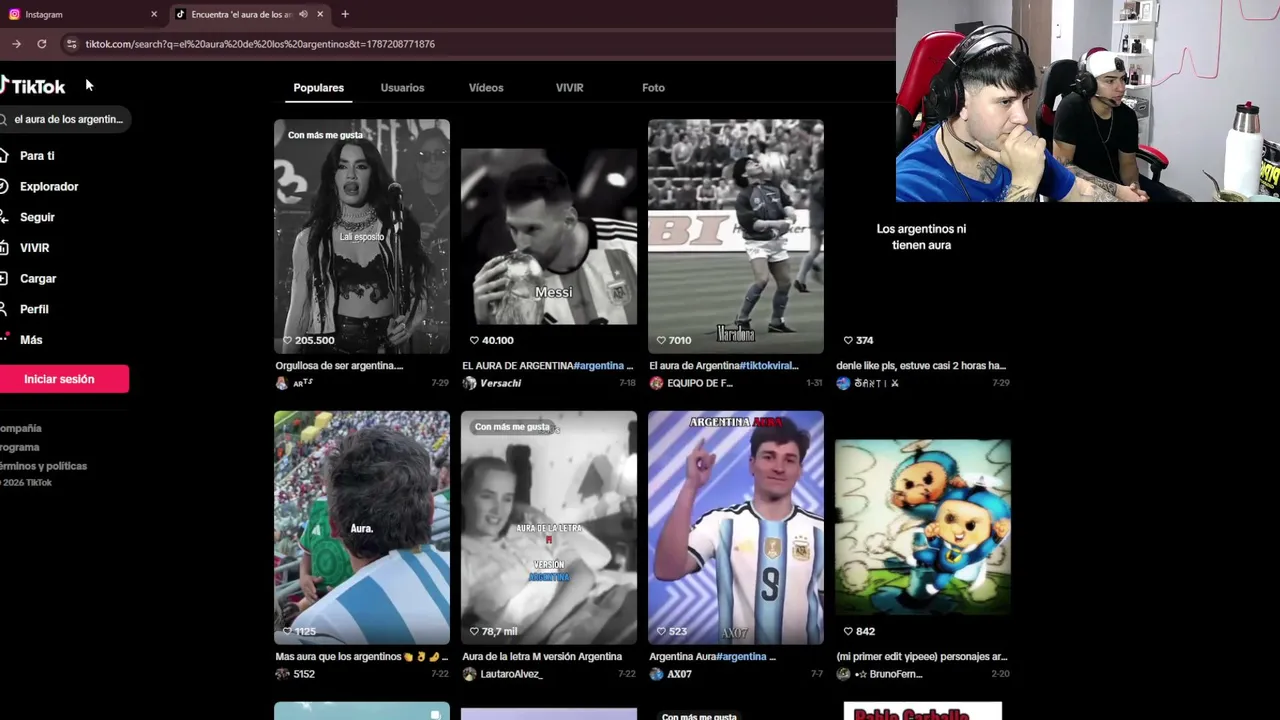Click the username 'Versachi'
Screen dimensions: 1280x720
click(x=500, y=383)
